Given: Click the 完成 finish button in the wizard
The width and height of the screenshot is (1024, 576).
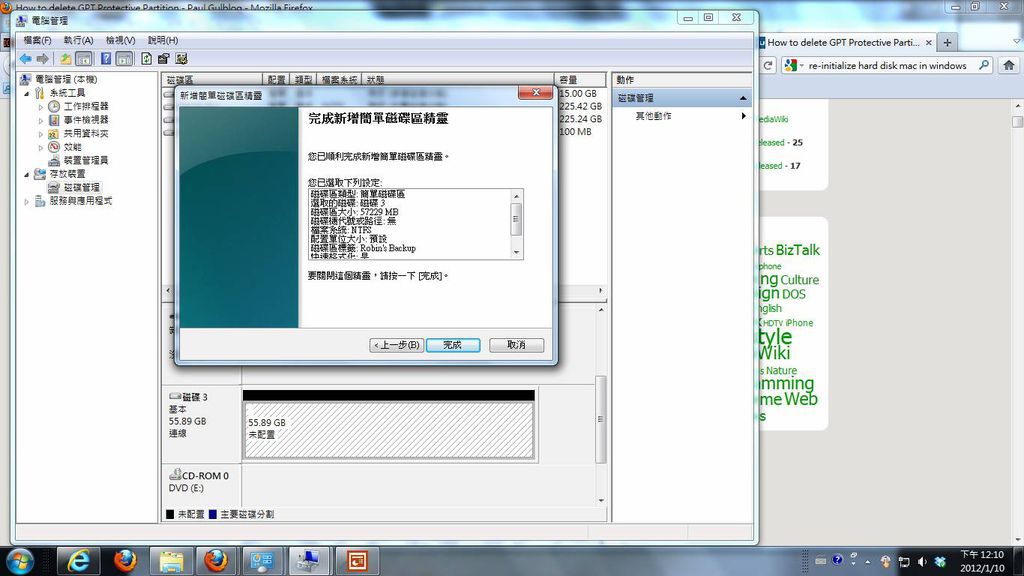Looking at the screenshot, I should coord(453,345).
